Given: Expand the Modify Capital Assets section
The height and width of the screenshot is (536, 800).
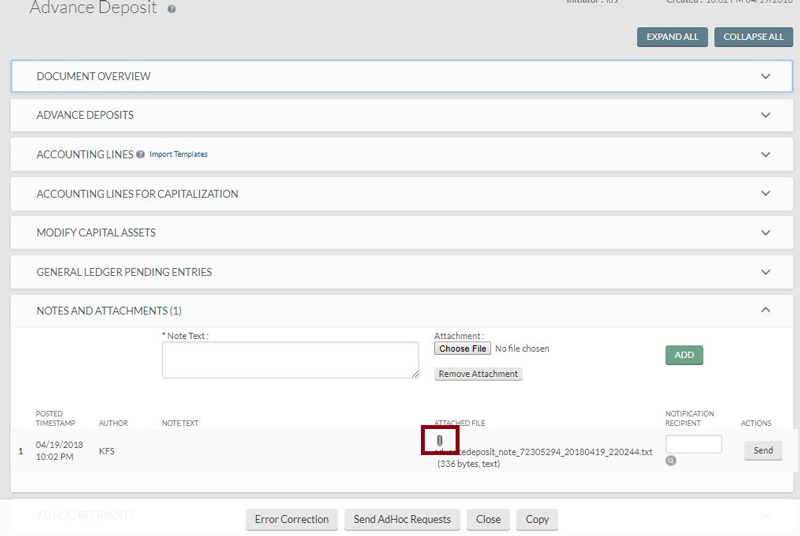Looking at the screenshot, I should 766,233.
